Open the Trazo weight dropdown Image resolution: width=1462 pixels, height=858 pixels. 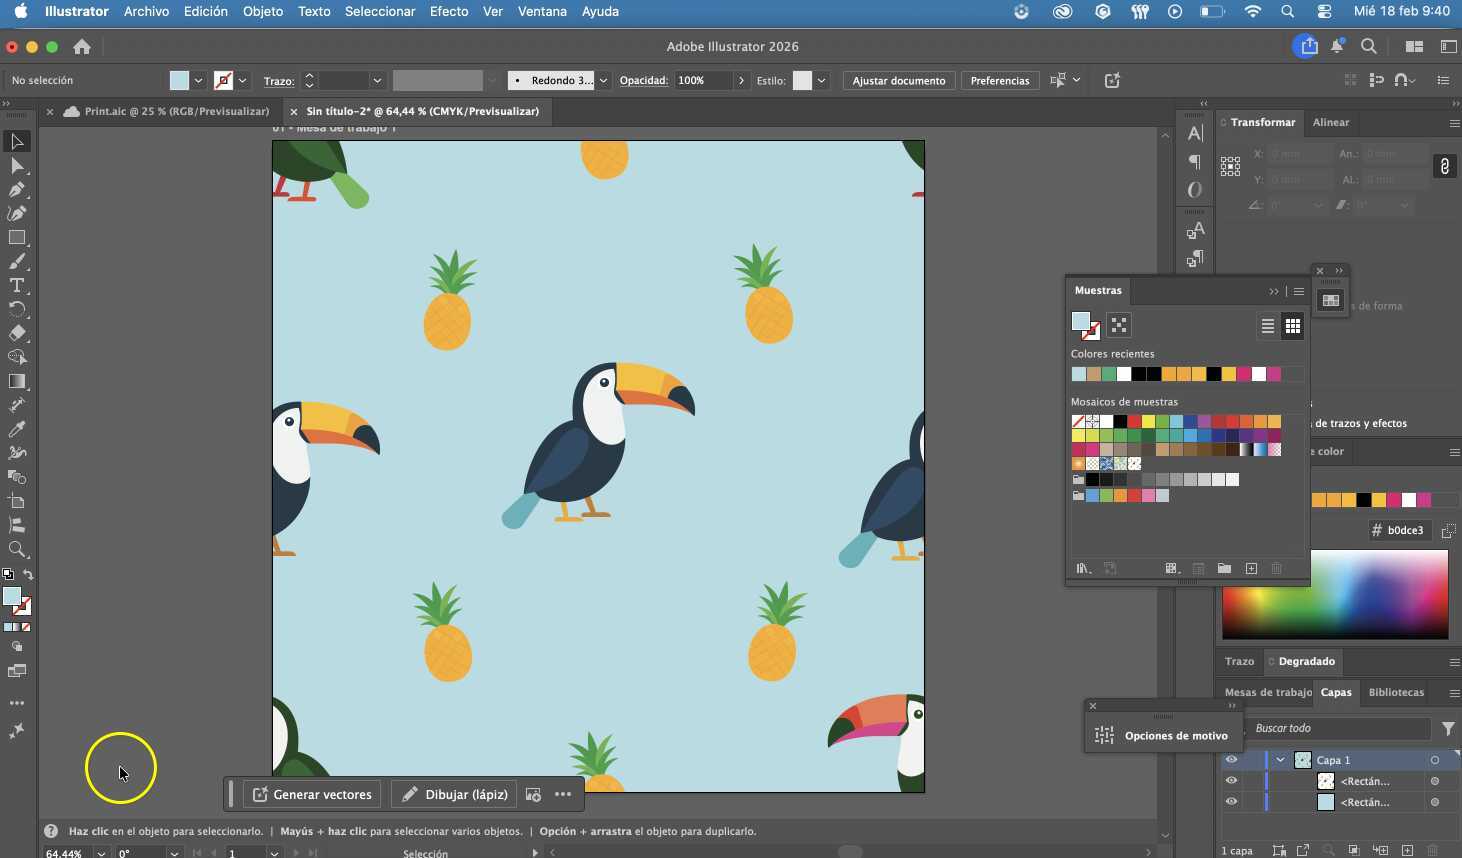(x=378, y=81)
